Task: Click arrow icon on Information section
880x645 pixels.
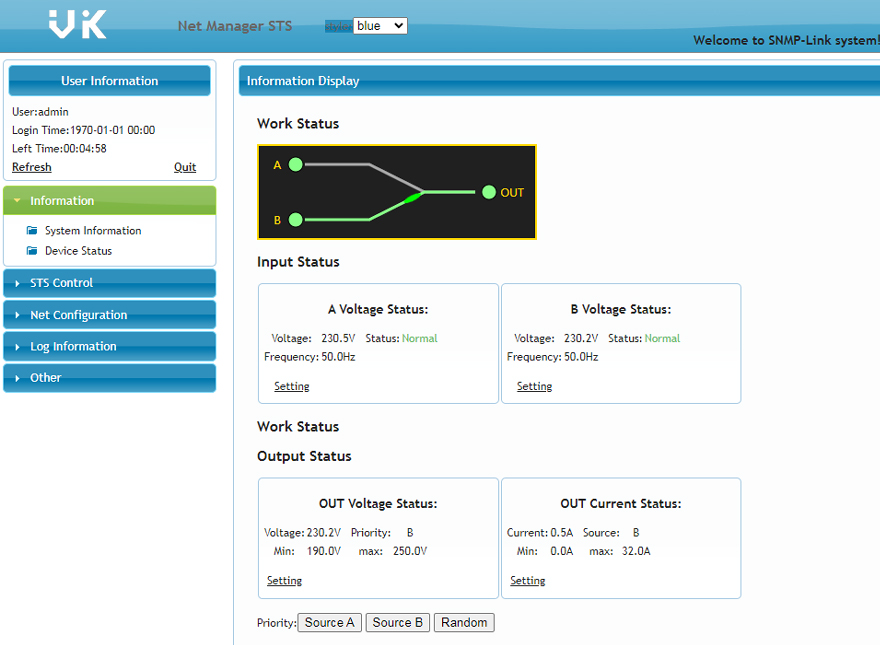Action: pos(17,201)
